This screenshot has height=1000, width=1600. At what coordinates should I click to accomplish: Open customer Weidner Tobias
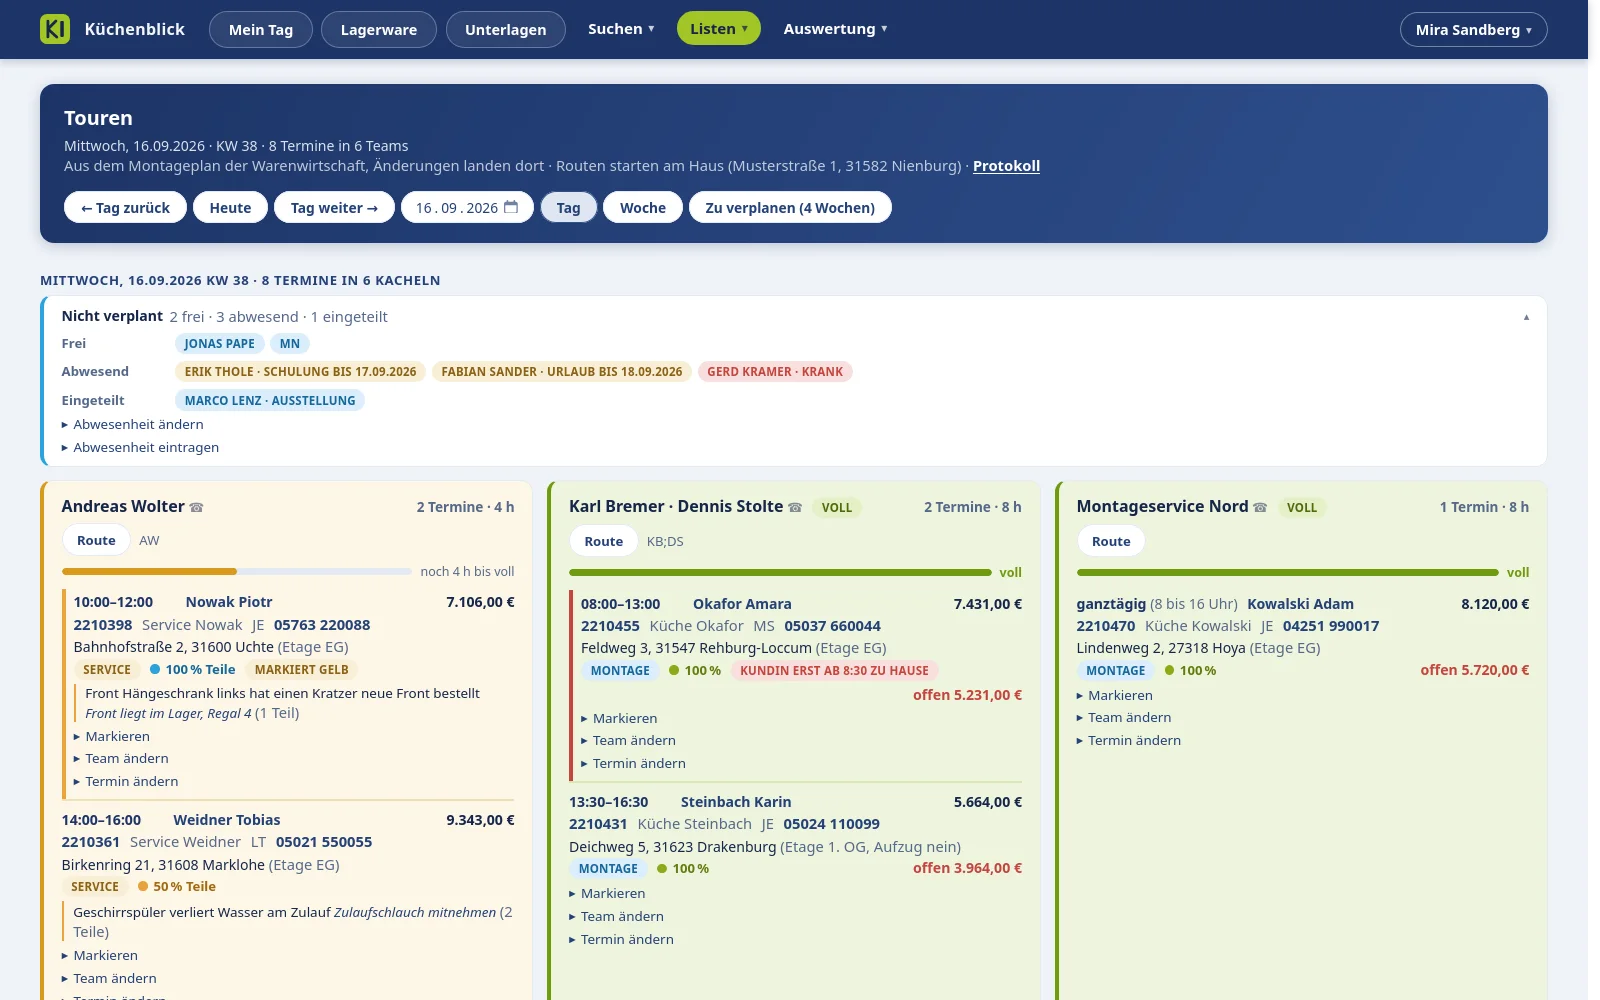[x=227, y=820]
